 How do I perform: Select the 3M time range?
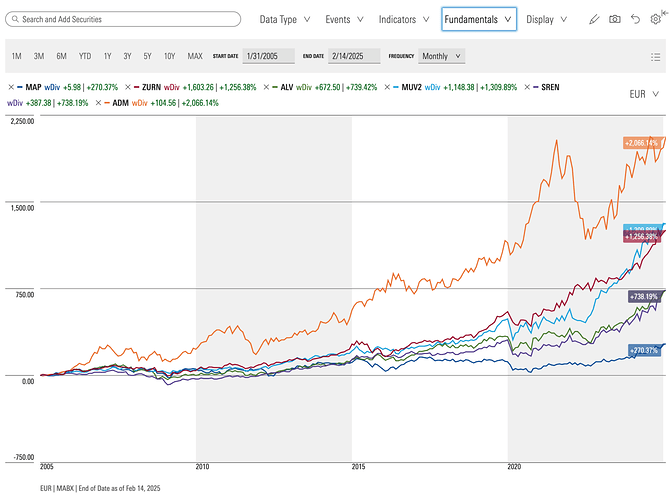pyautogui.click(x=39, y=56)
